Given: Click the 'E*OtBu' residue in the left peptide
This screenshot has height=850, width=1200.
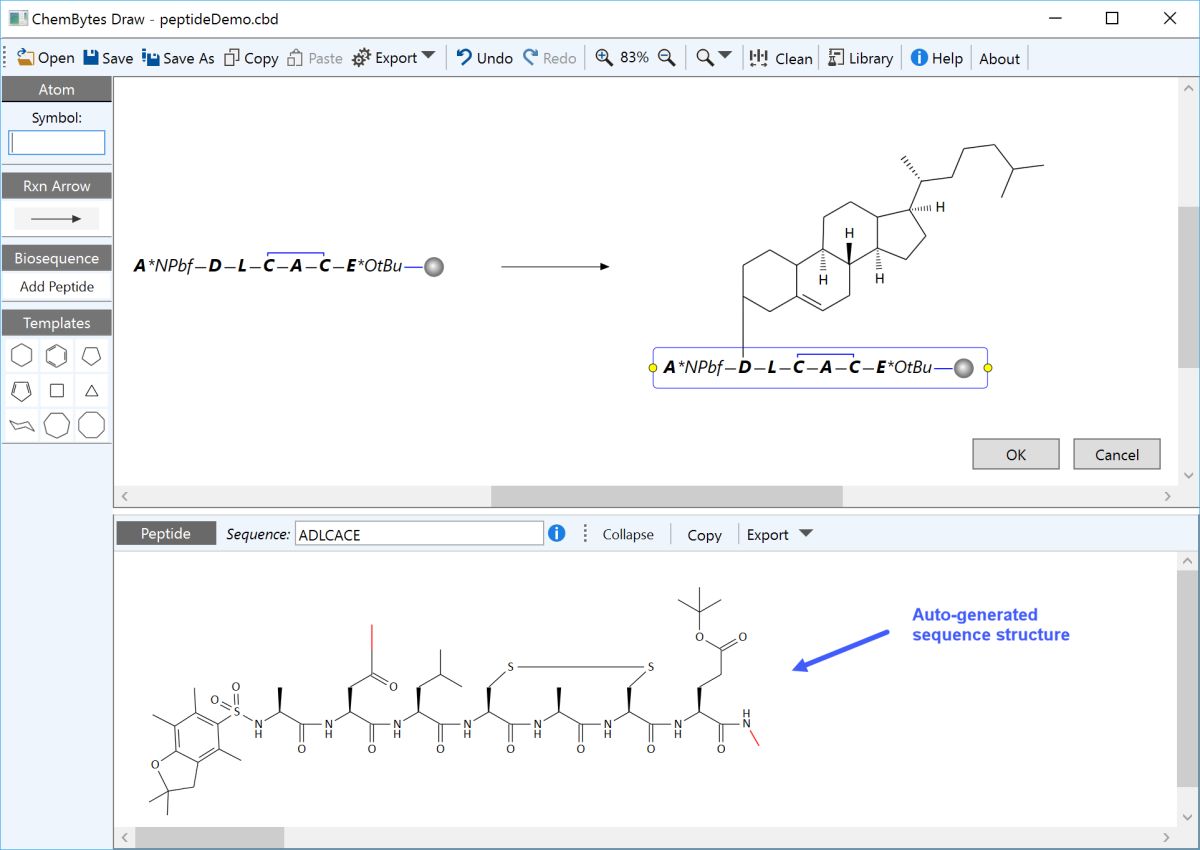Looking at the screenshot, I should pyautogui.click(x=374, y=266).
